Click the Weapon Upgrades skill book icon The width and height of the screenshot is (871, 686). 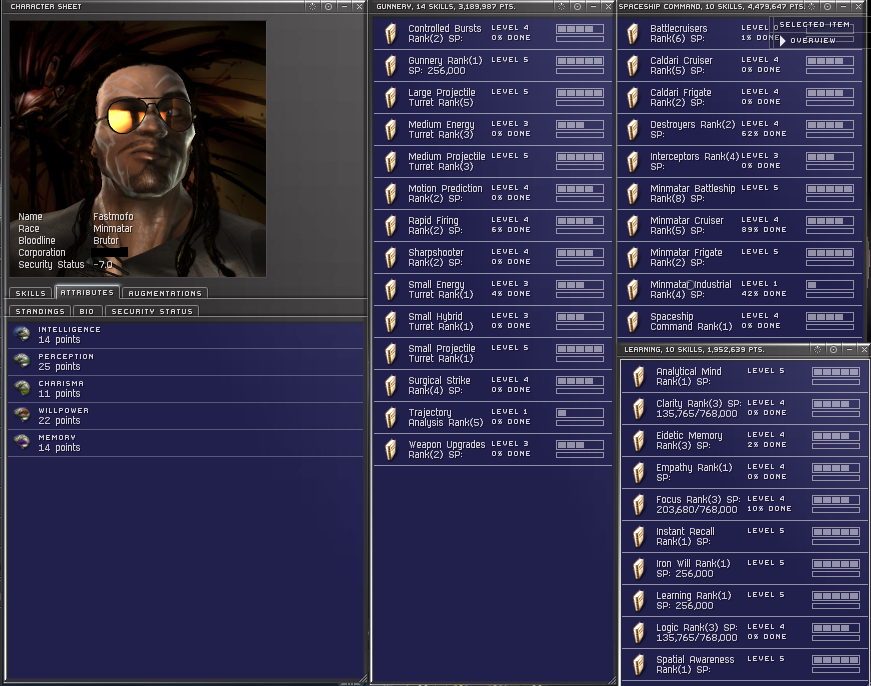[x=391, y=449]
